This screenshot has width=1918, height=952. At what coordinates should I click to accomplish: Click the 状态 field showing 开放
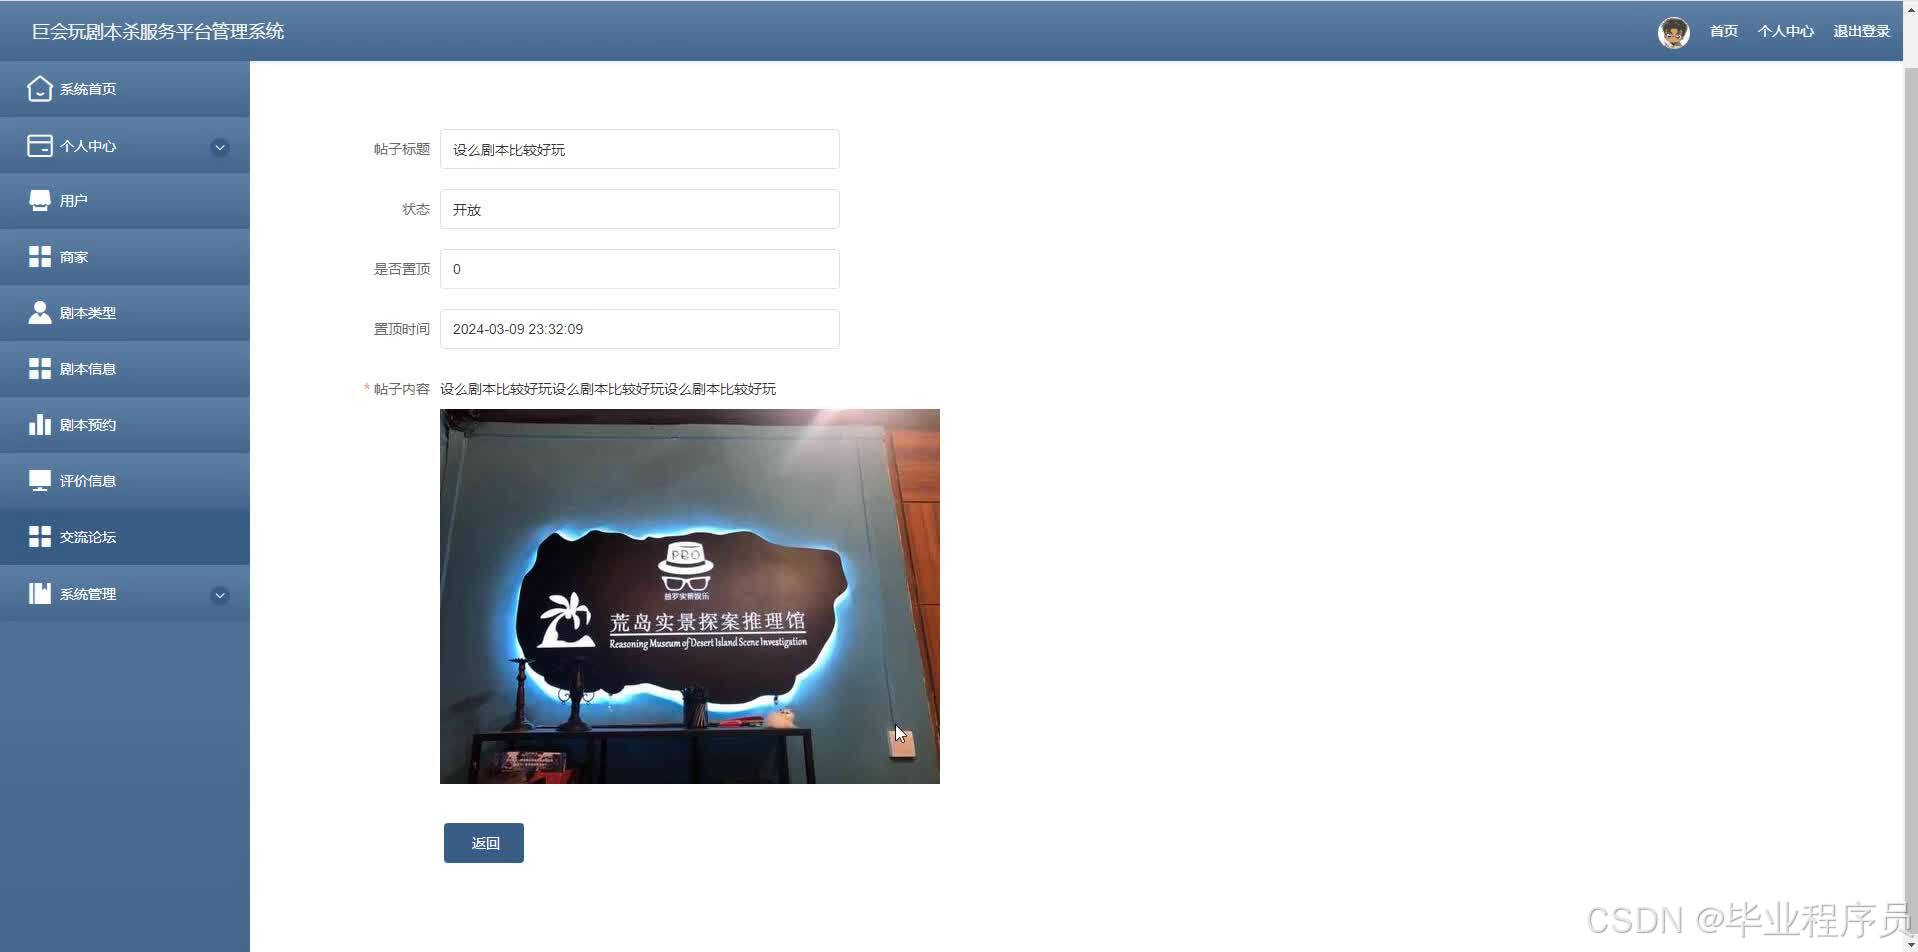tap(640, 209)
